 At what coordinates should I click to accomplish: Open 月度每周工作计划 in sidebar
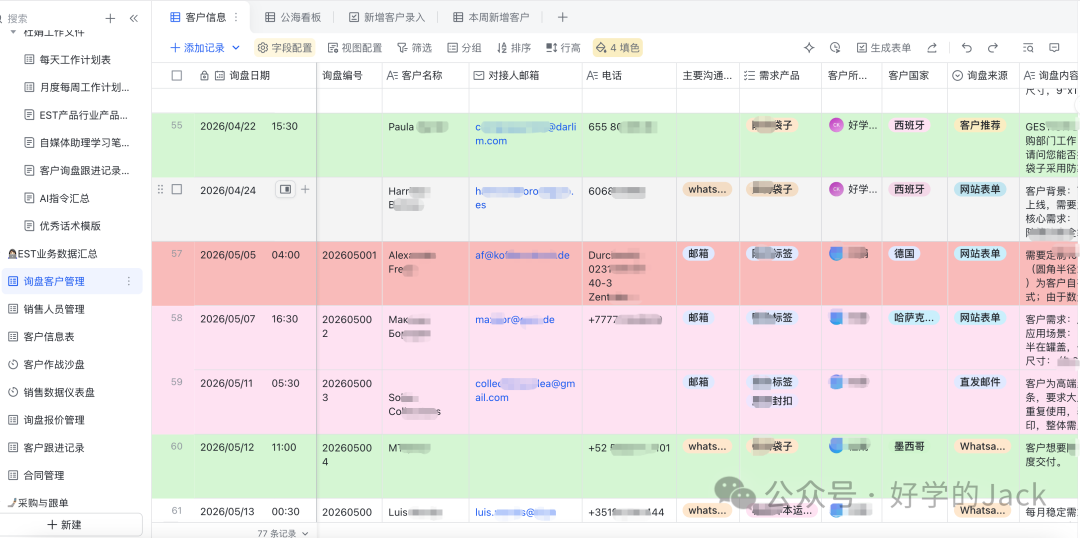tap(76, 87)
